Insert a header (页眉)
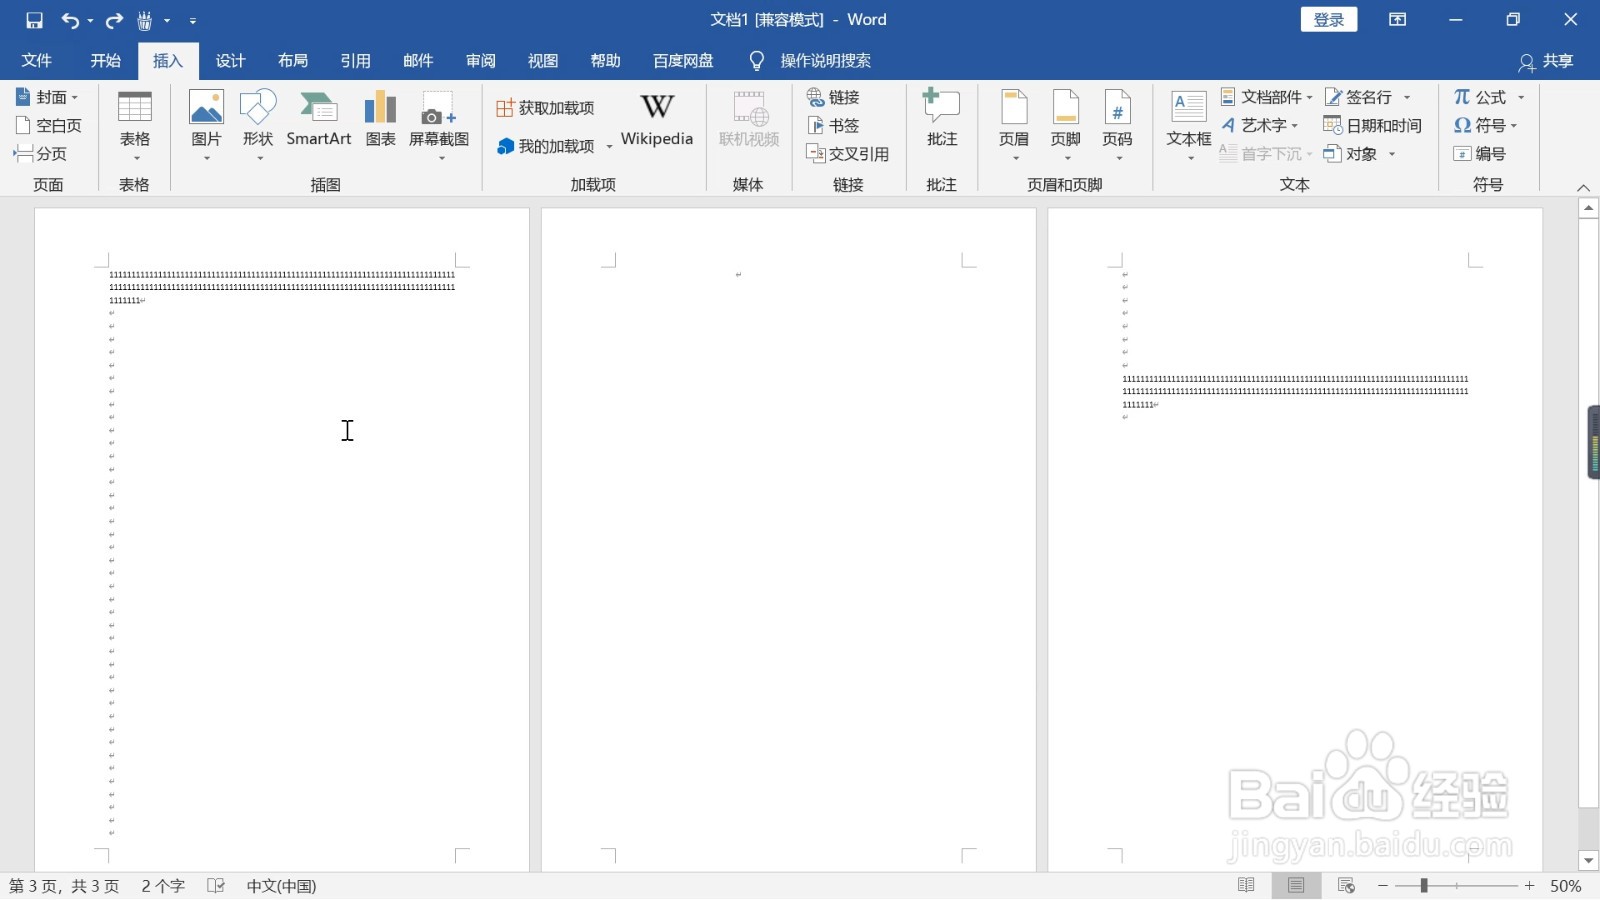 point(1014,125)
